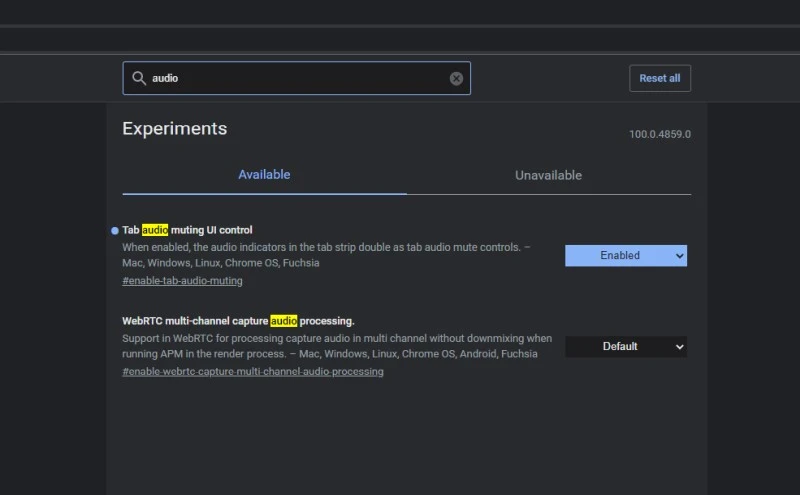800x495 pixels.
Task: Click highlighted "audio" in Tab audio muting title
Action: (x=155, y=230)
